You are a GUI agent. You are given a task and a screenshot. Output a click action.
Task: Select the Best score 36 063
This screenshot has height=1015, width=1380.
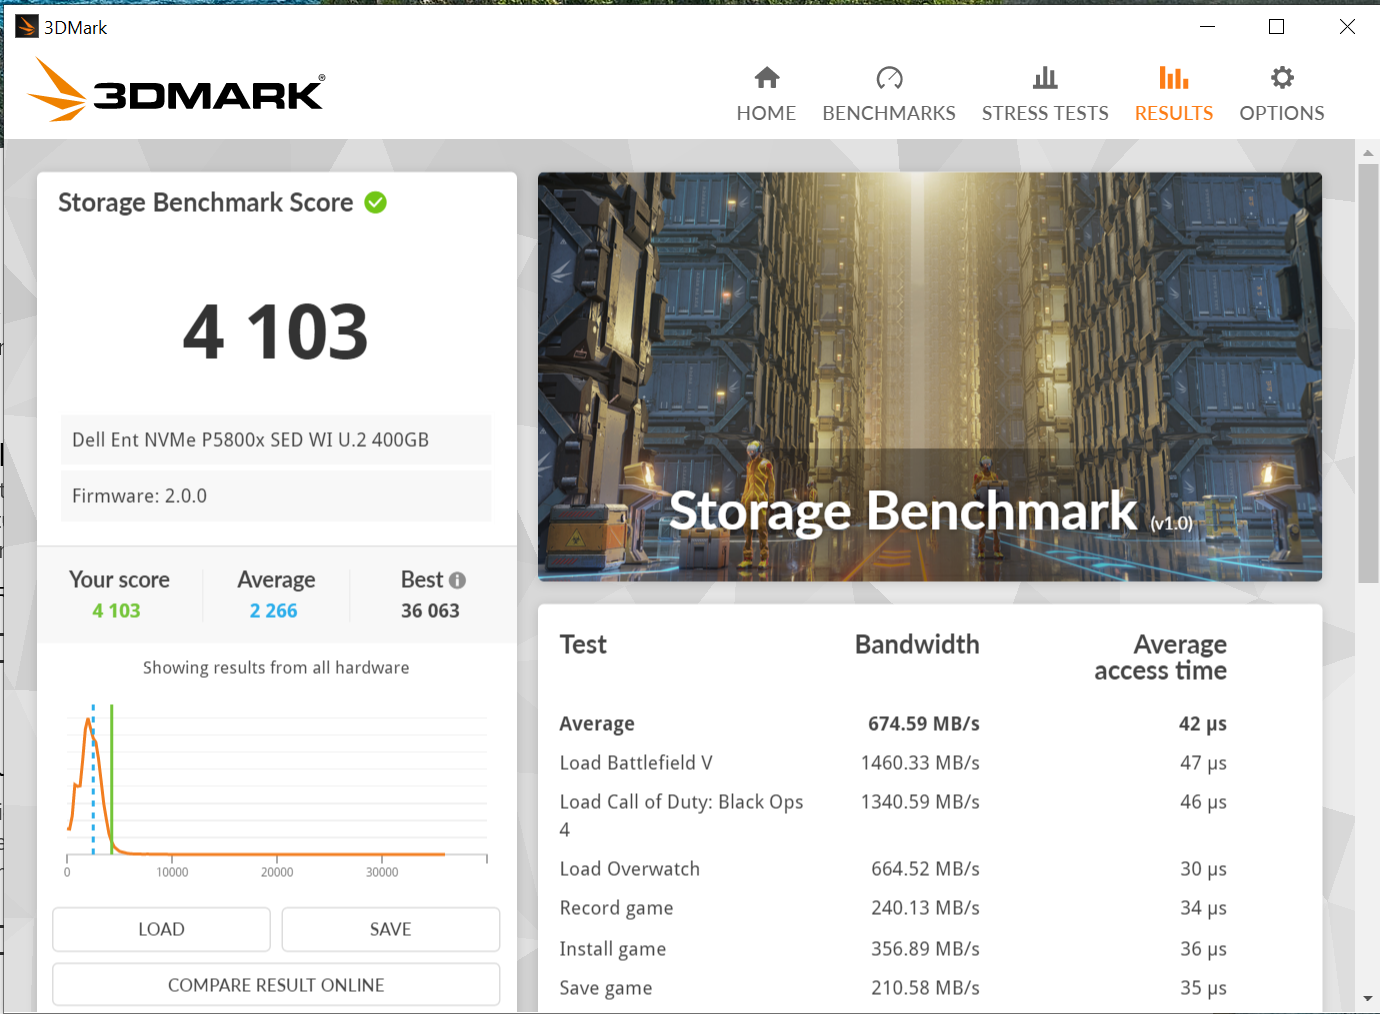[x=430, y=610]
